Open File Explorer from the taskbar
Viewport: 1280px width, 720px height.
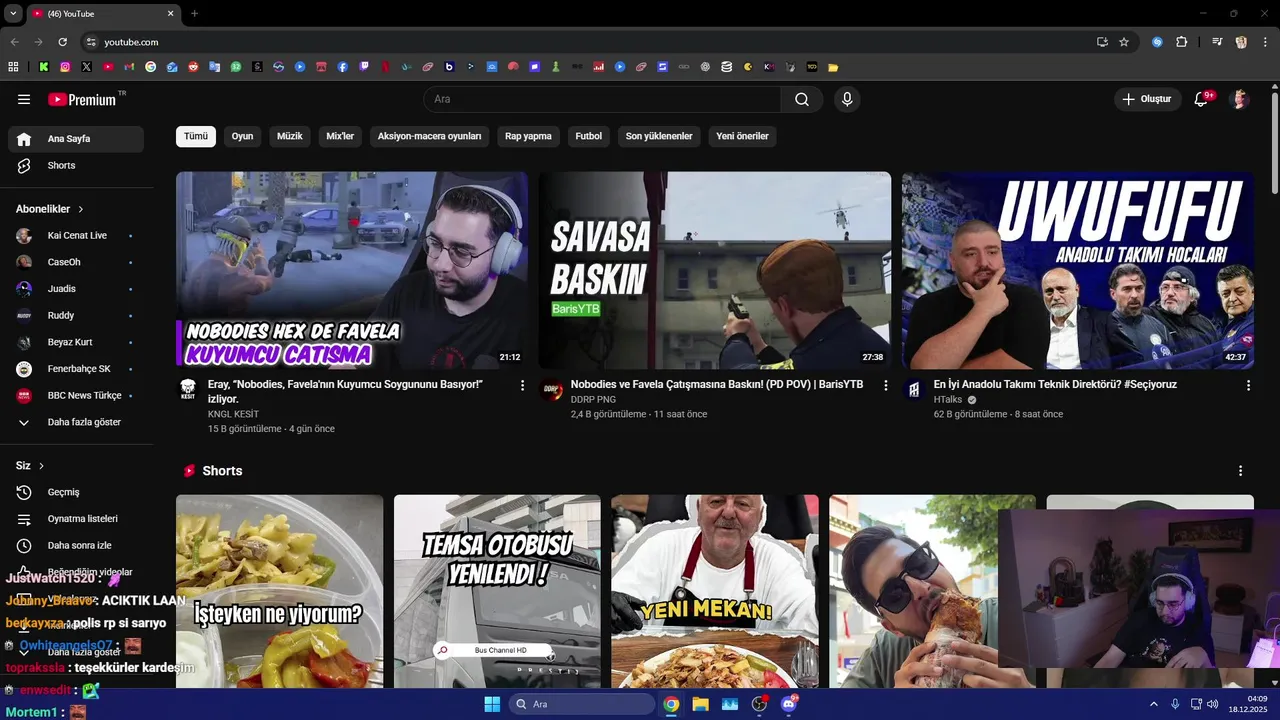point(700,704)
